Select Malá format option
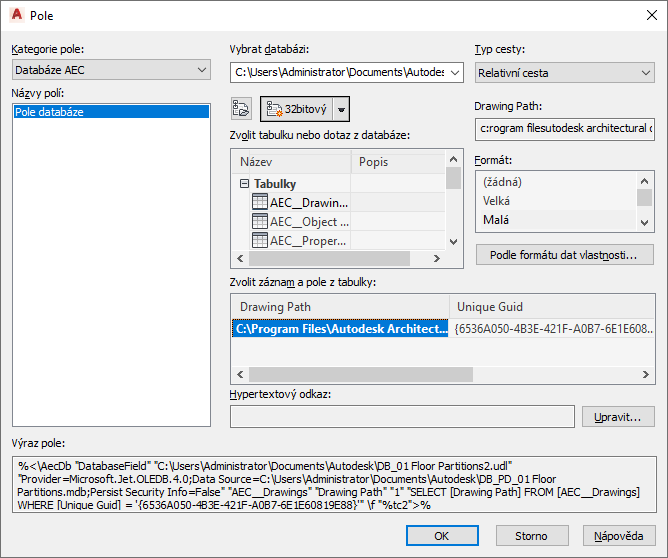Viewport: 668px width, 558px height. pyautogui.click(x=559, y=220)
